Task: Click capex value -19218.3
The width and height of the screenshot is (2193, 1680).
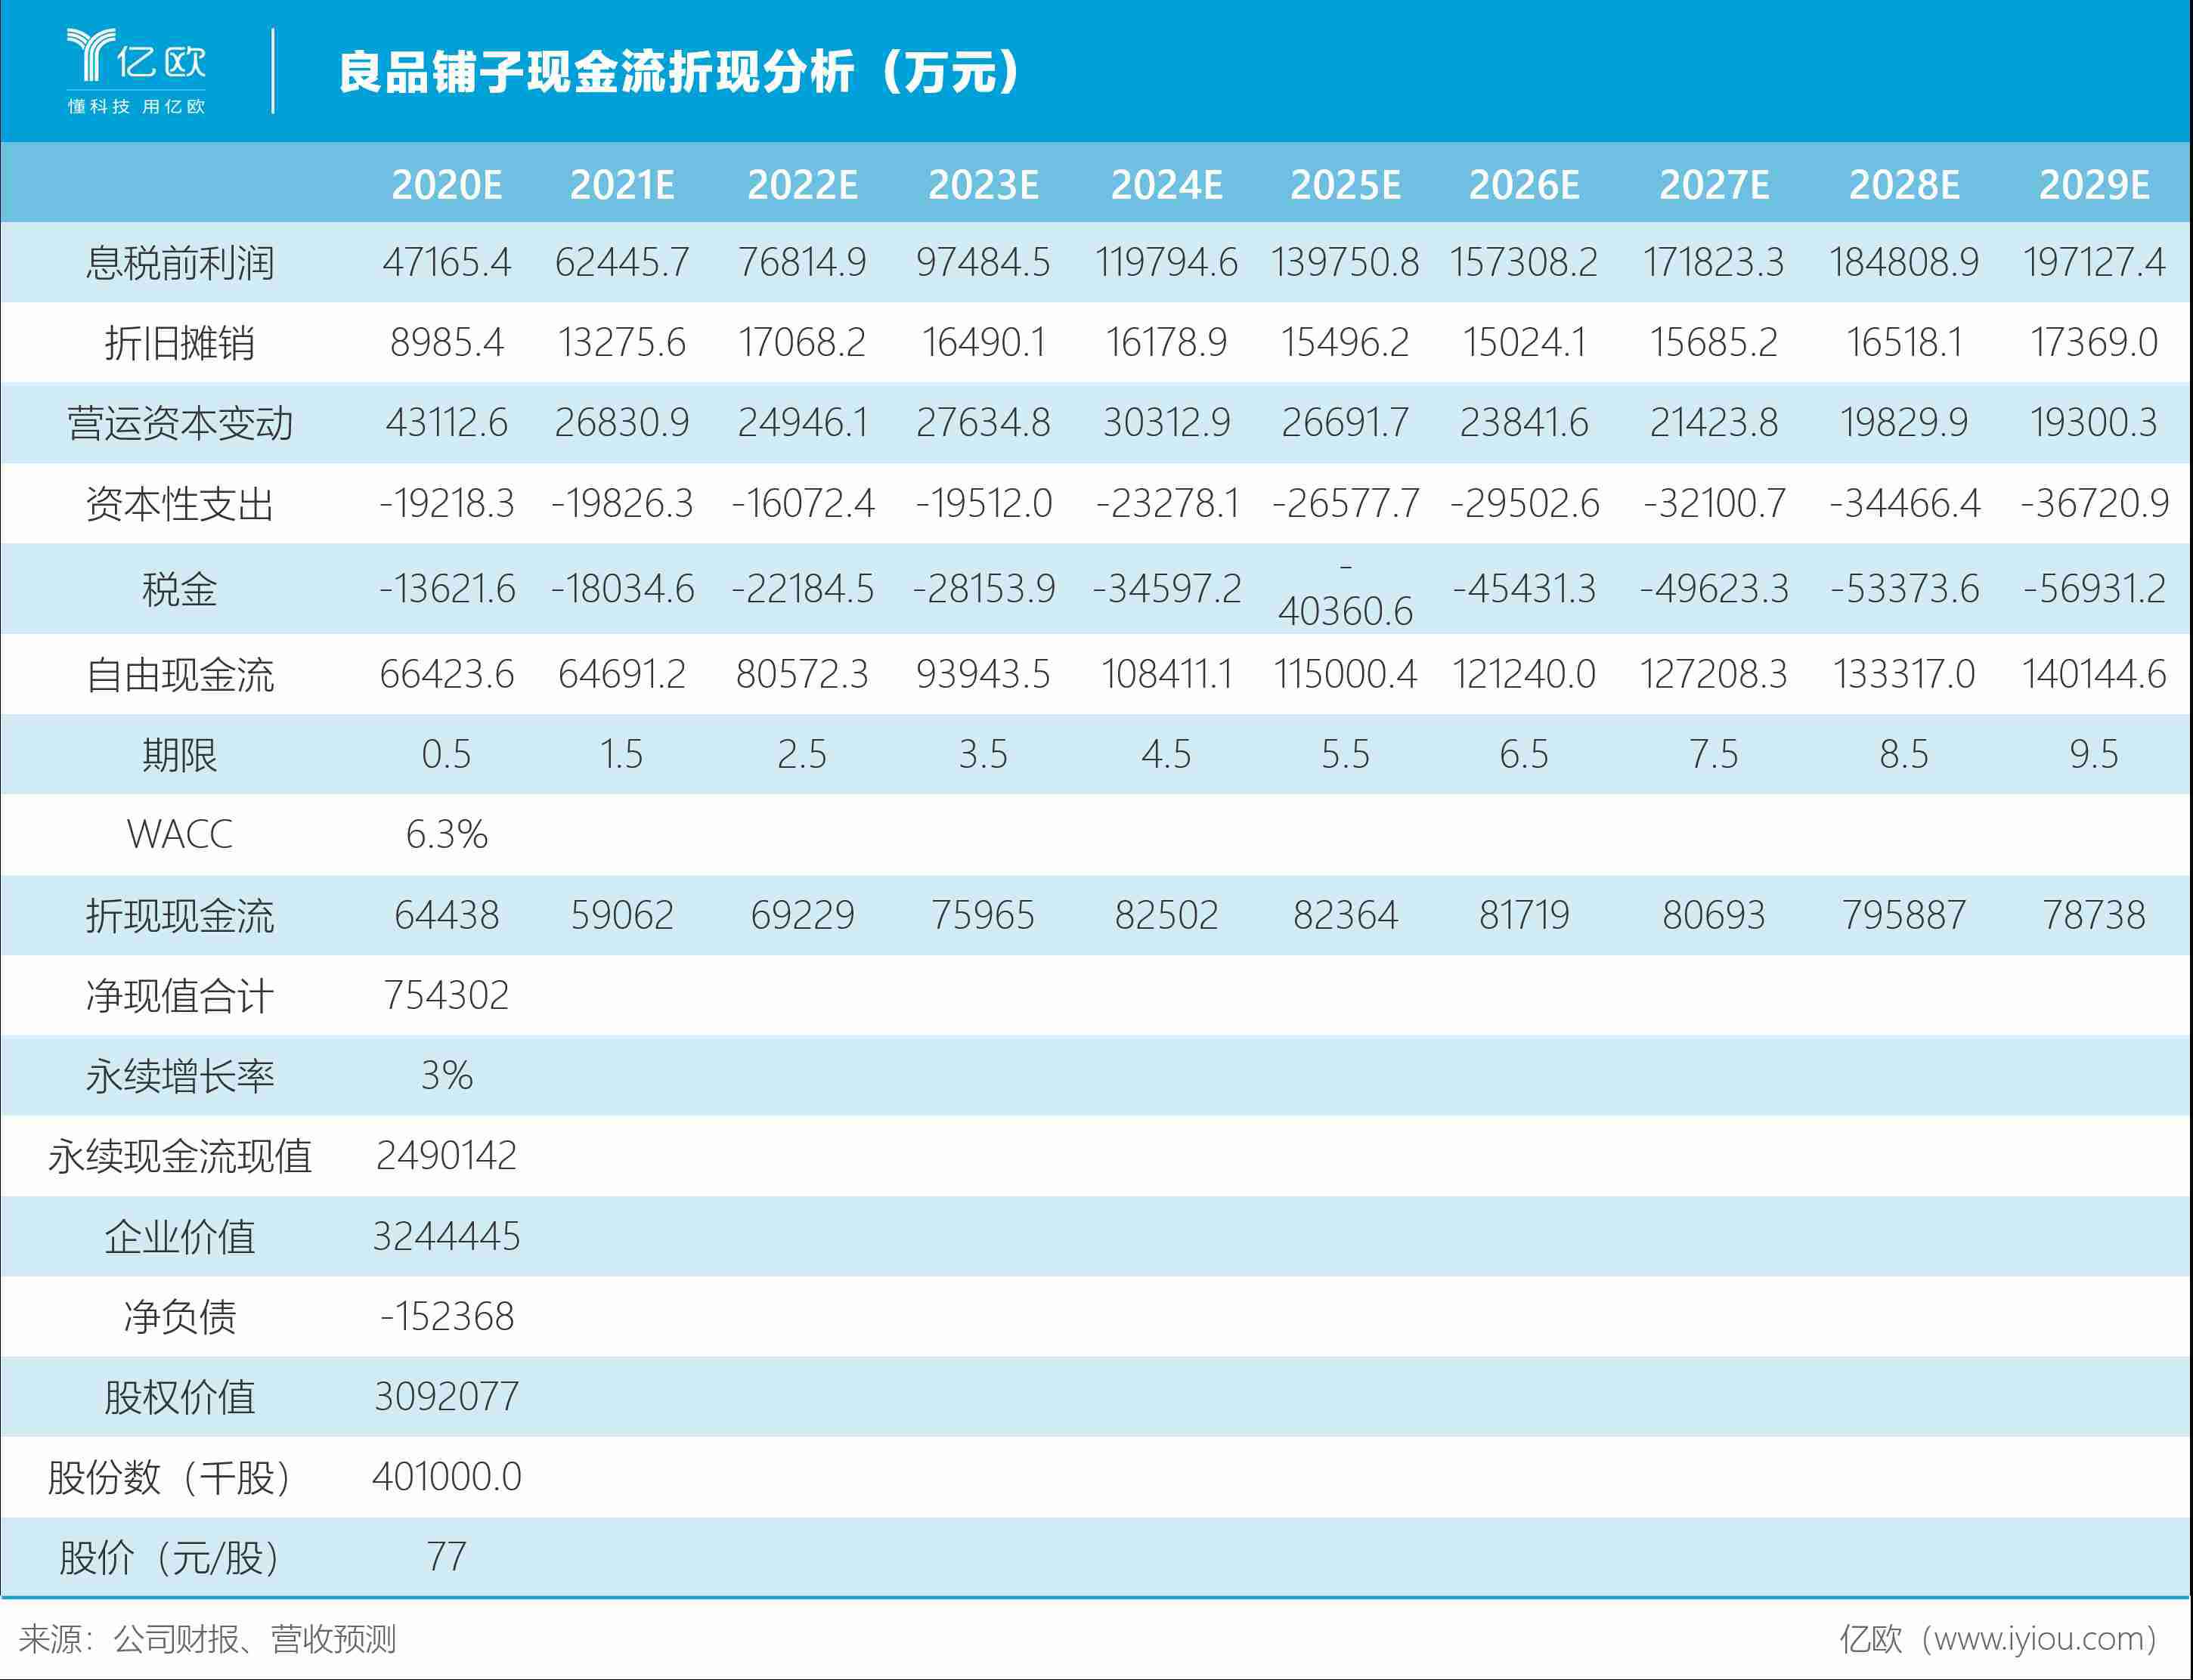Action: [446, 503]
